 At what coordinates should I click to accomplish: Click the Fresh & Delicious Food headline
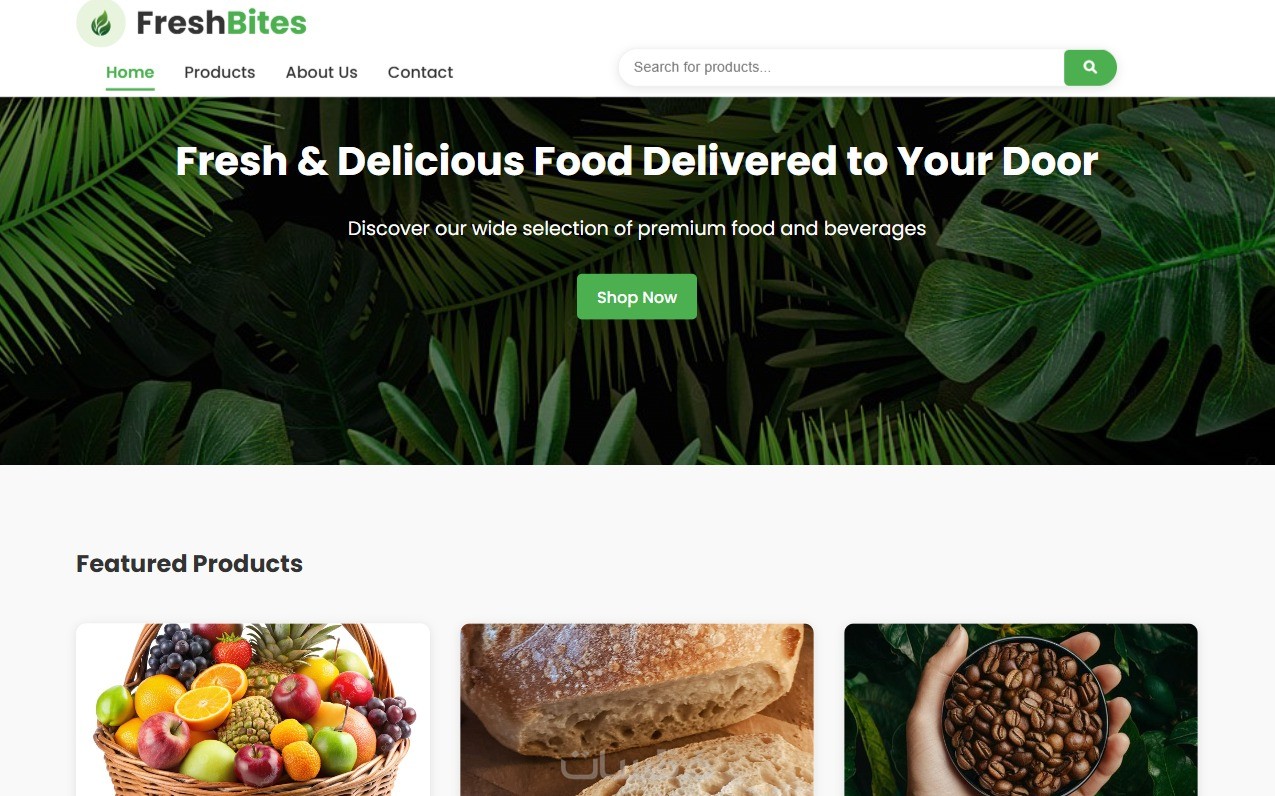[637, 161]
